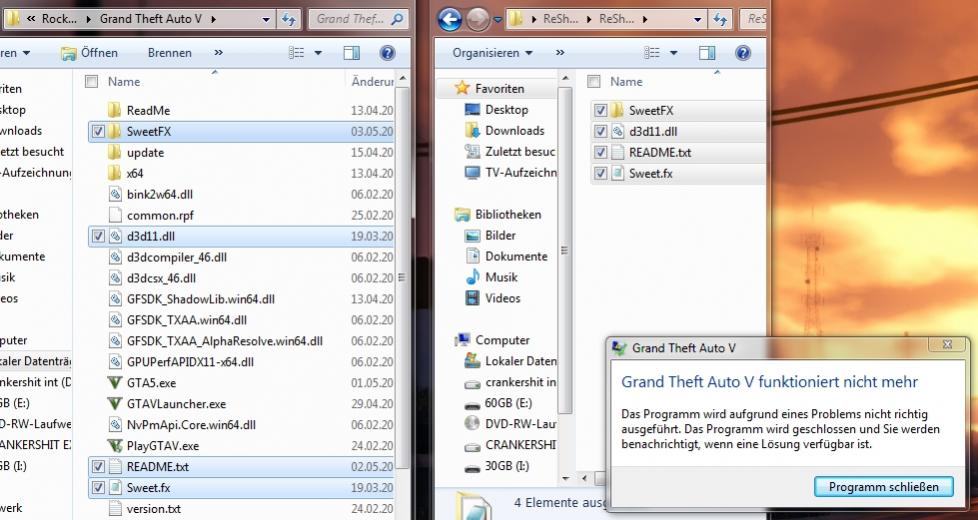The image size is (978, 520).
Task: Select the GTAVLauncher.exe icon
Action: point(115,404)
